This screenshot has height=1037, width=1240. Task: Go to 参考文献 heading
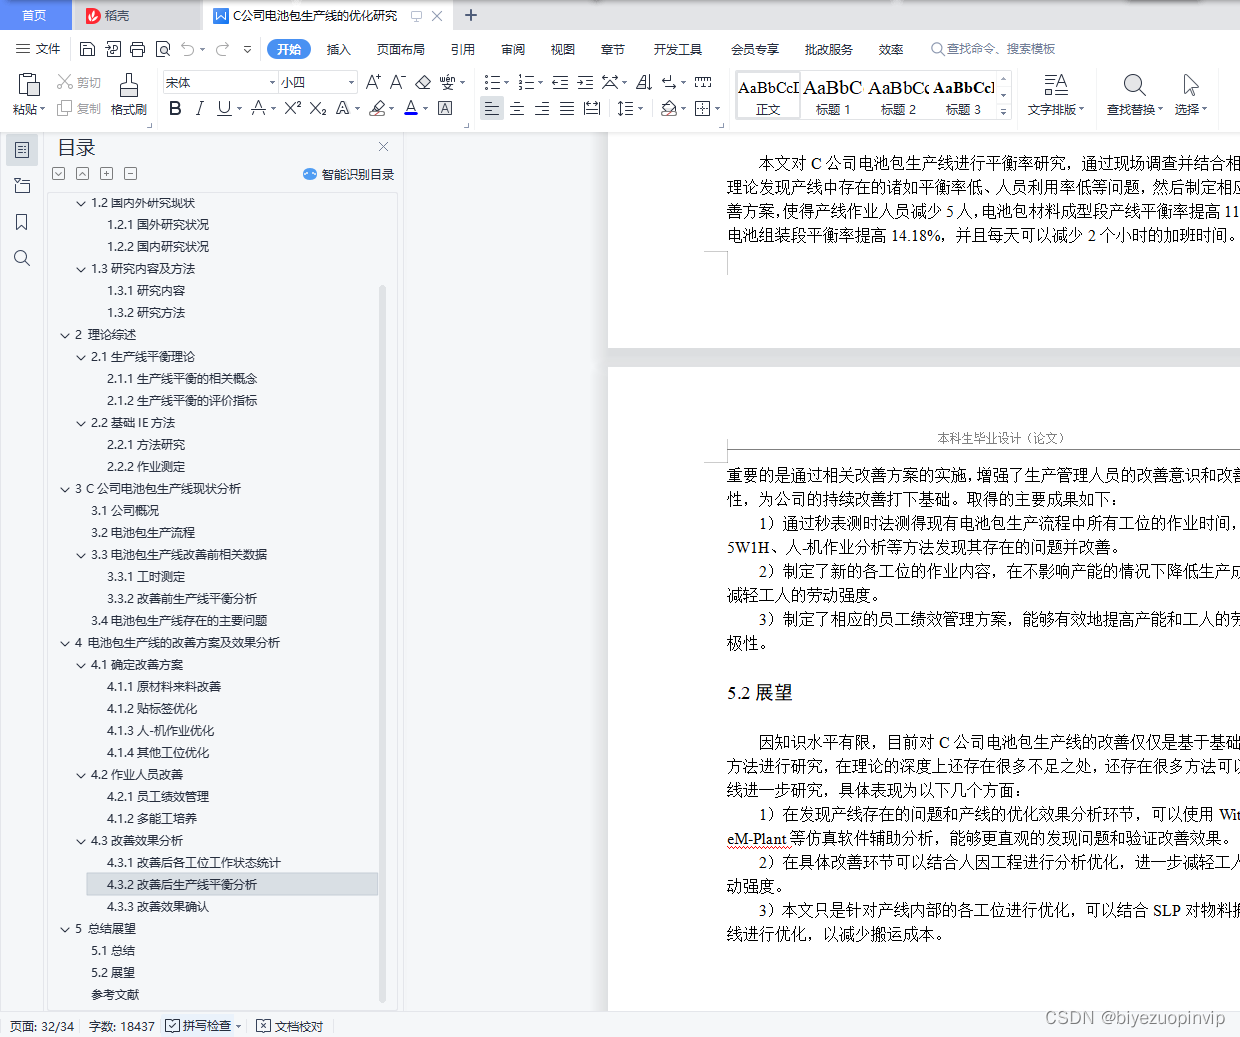coord(115,995)
